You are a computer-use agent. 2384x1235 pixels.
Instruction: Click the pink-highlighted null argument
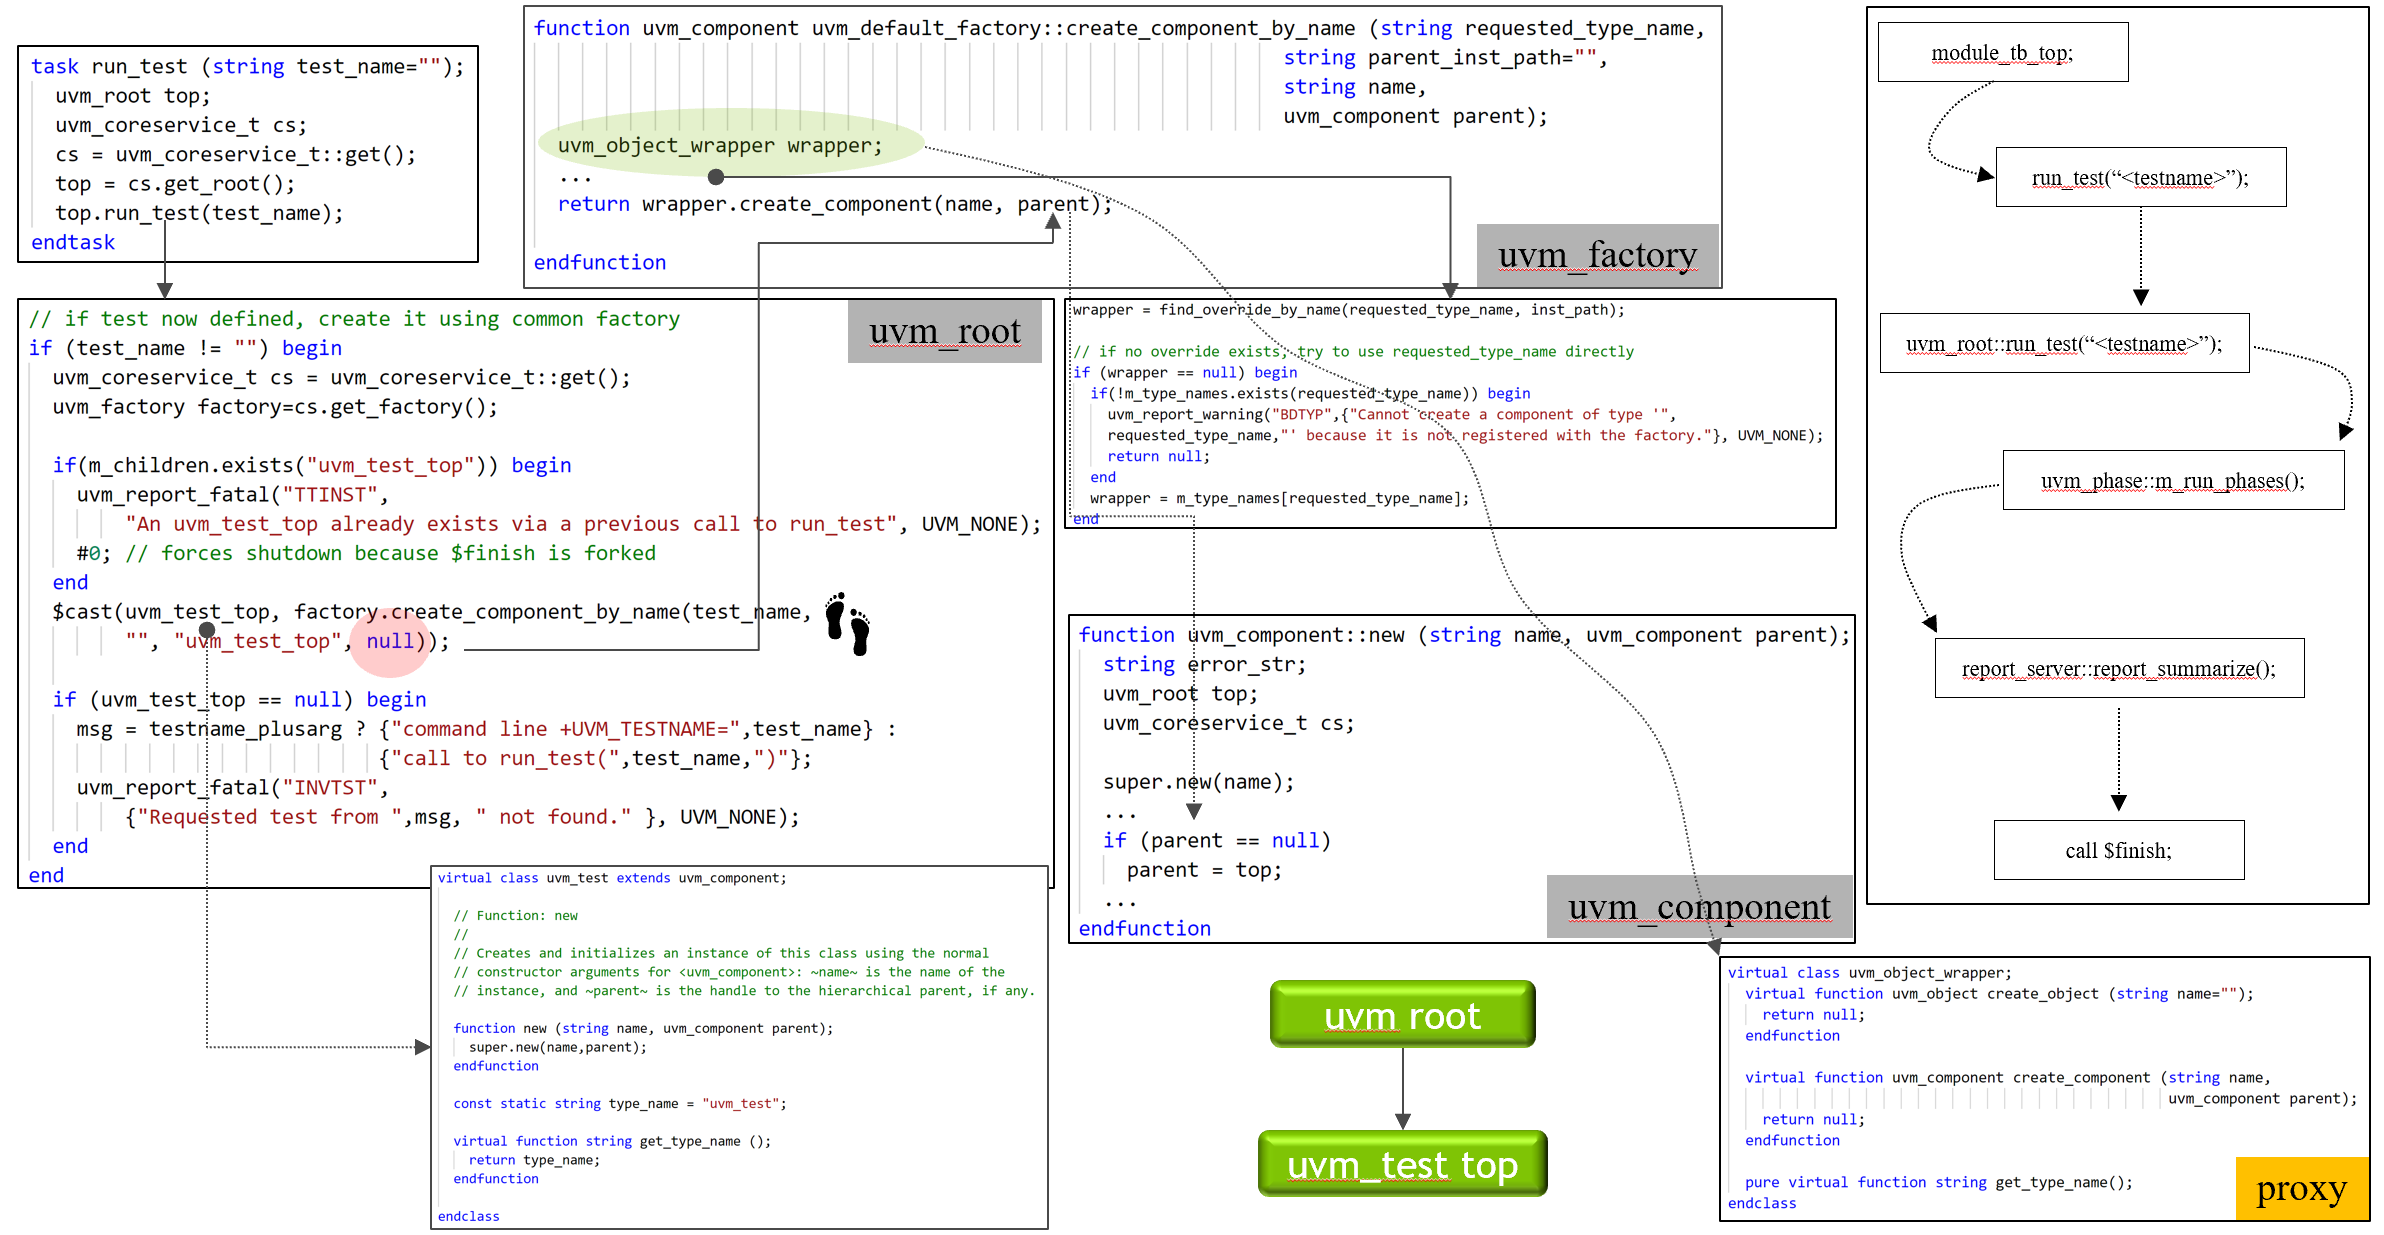pyautogui.click(x=390, y=641)
